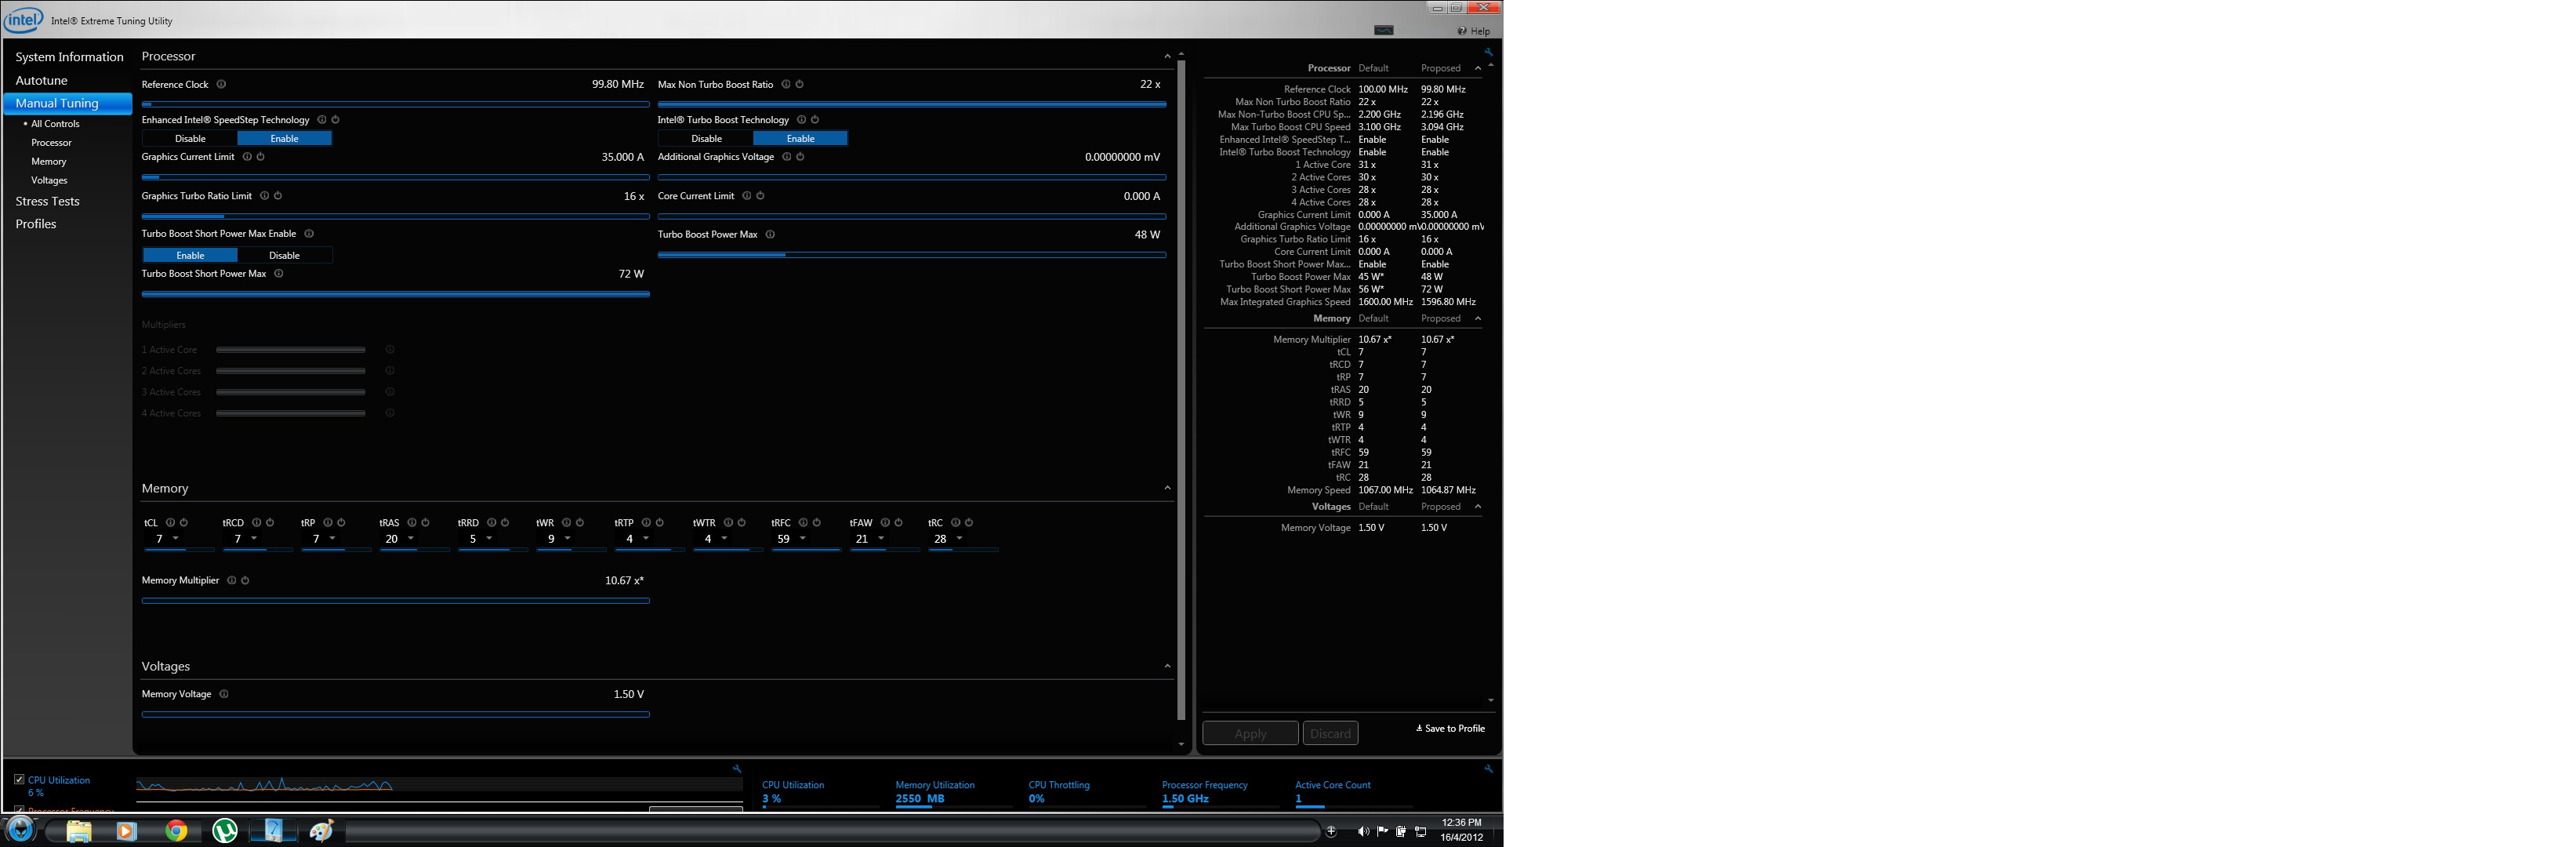Reset Max Non Turbo Boost Ratio to default
Viewport: 2576px width, 847px height.
pyautogui.click(x=799, y=85)
